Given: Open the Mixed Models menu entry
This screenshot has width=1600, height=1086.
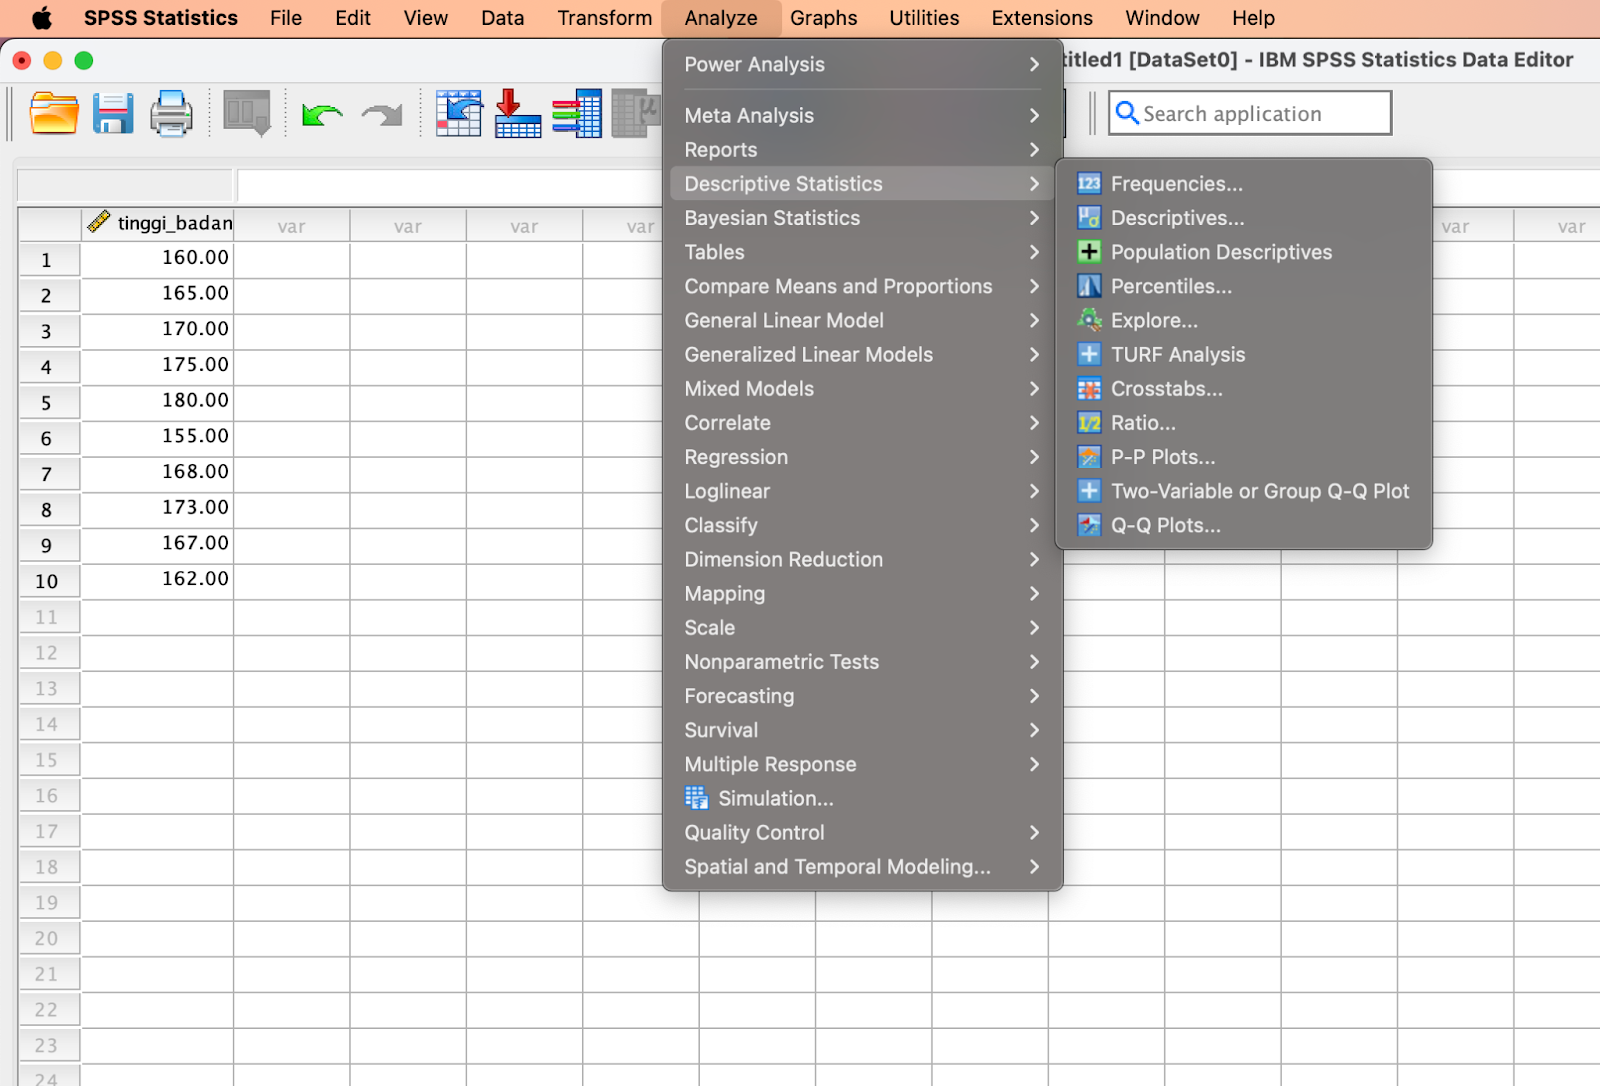Looking at the screenshot, I should click(862, 388).
